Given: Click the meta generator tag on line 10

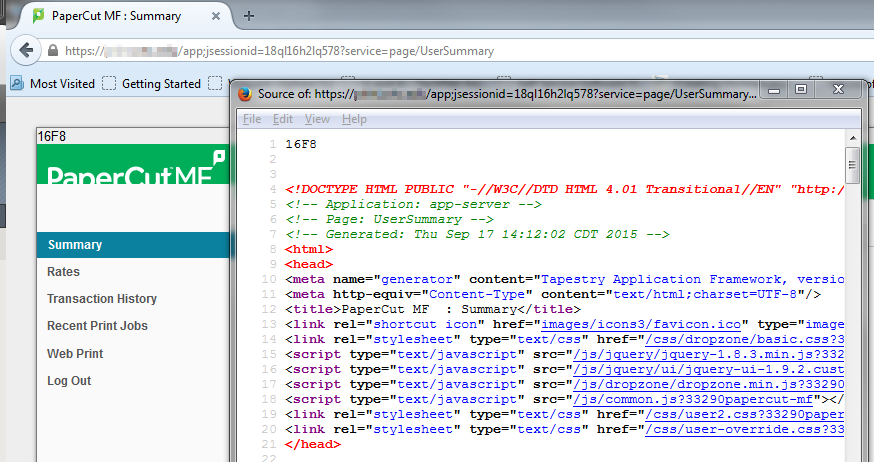Looking at the screenshot, I should (564, 279).
